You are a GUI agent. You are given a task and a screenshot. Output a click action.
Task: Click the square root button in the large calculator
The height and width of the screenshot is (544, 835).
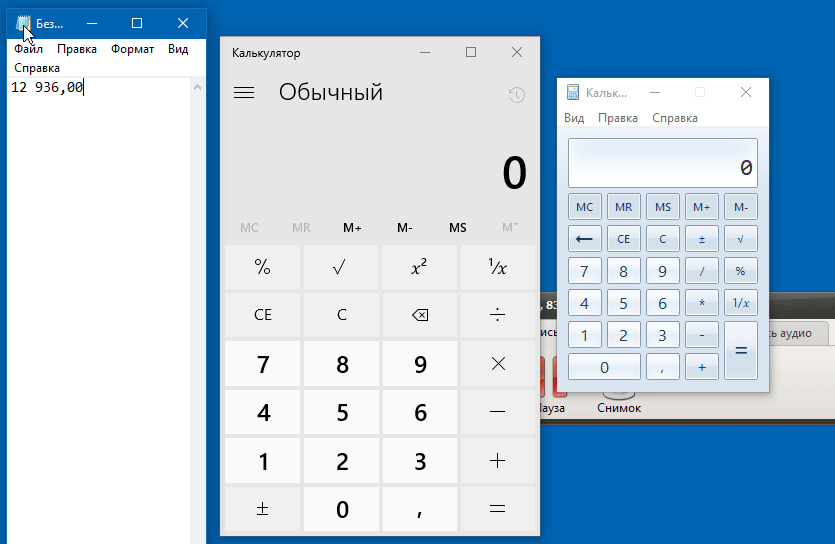[x=341, y=267]
